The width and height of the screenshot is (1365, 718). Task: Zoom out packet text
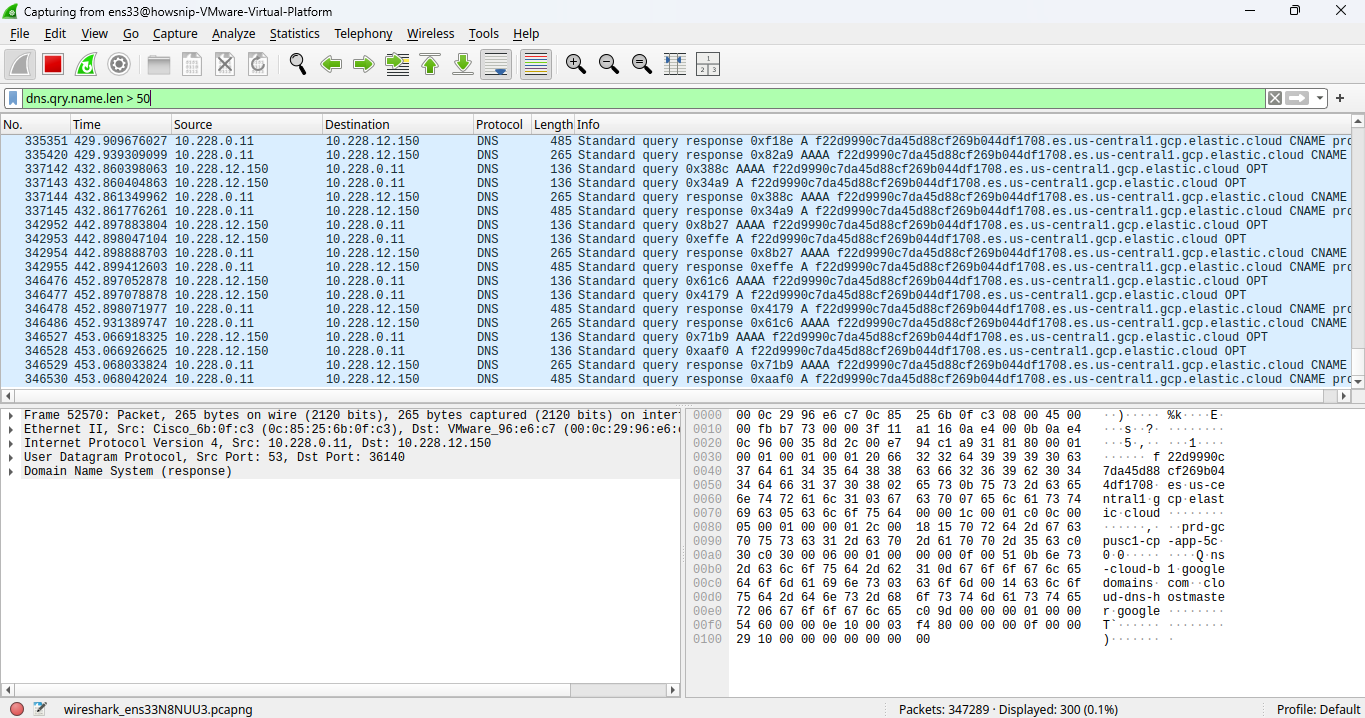pos(609,64)
